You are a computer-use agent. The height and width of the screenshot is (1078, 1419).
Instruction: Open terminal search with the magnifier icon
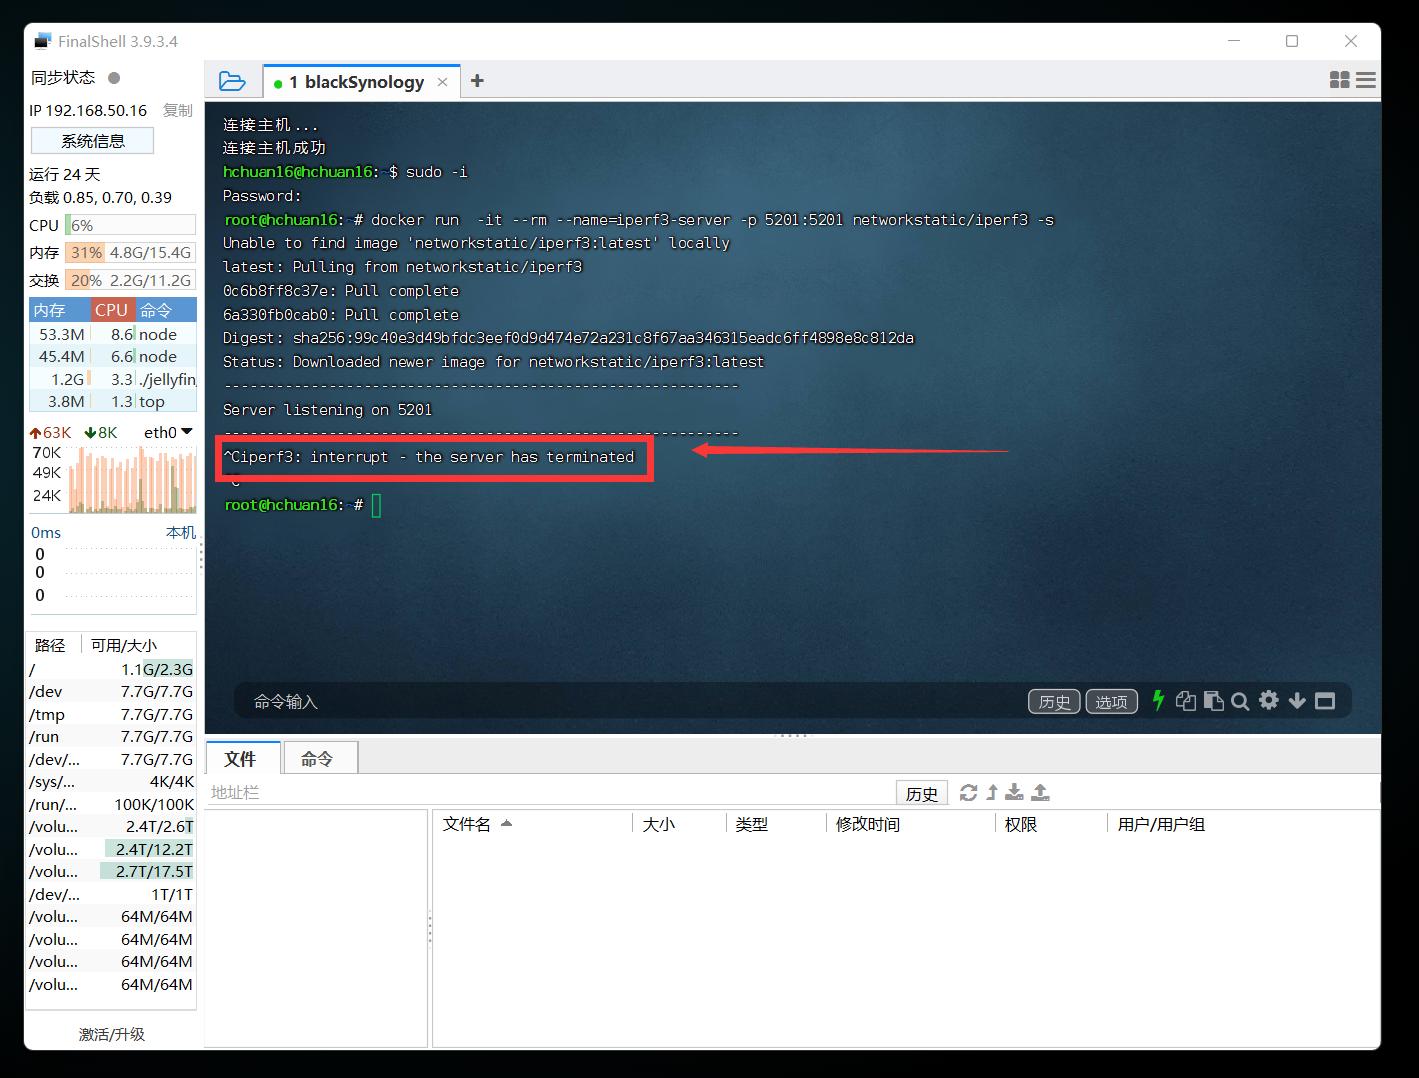tap(1240, 701)
